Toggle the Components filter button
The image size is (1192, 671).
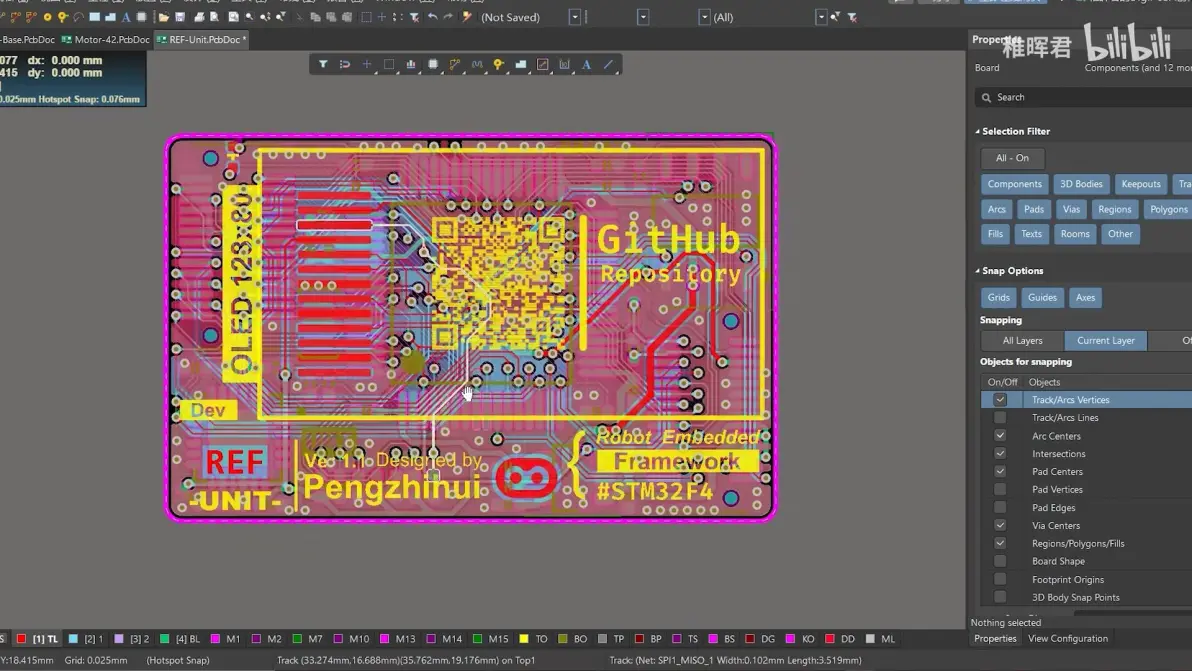[x=1014, y=184]
